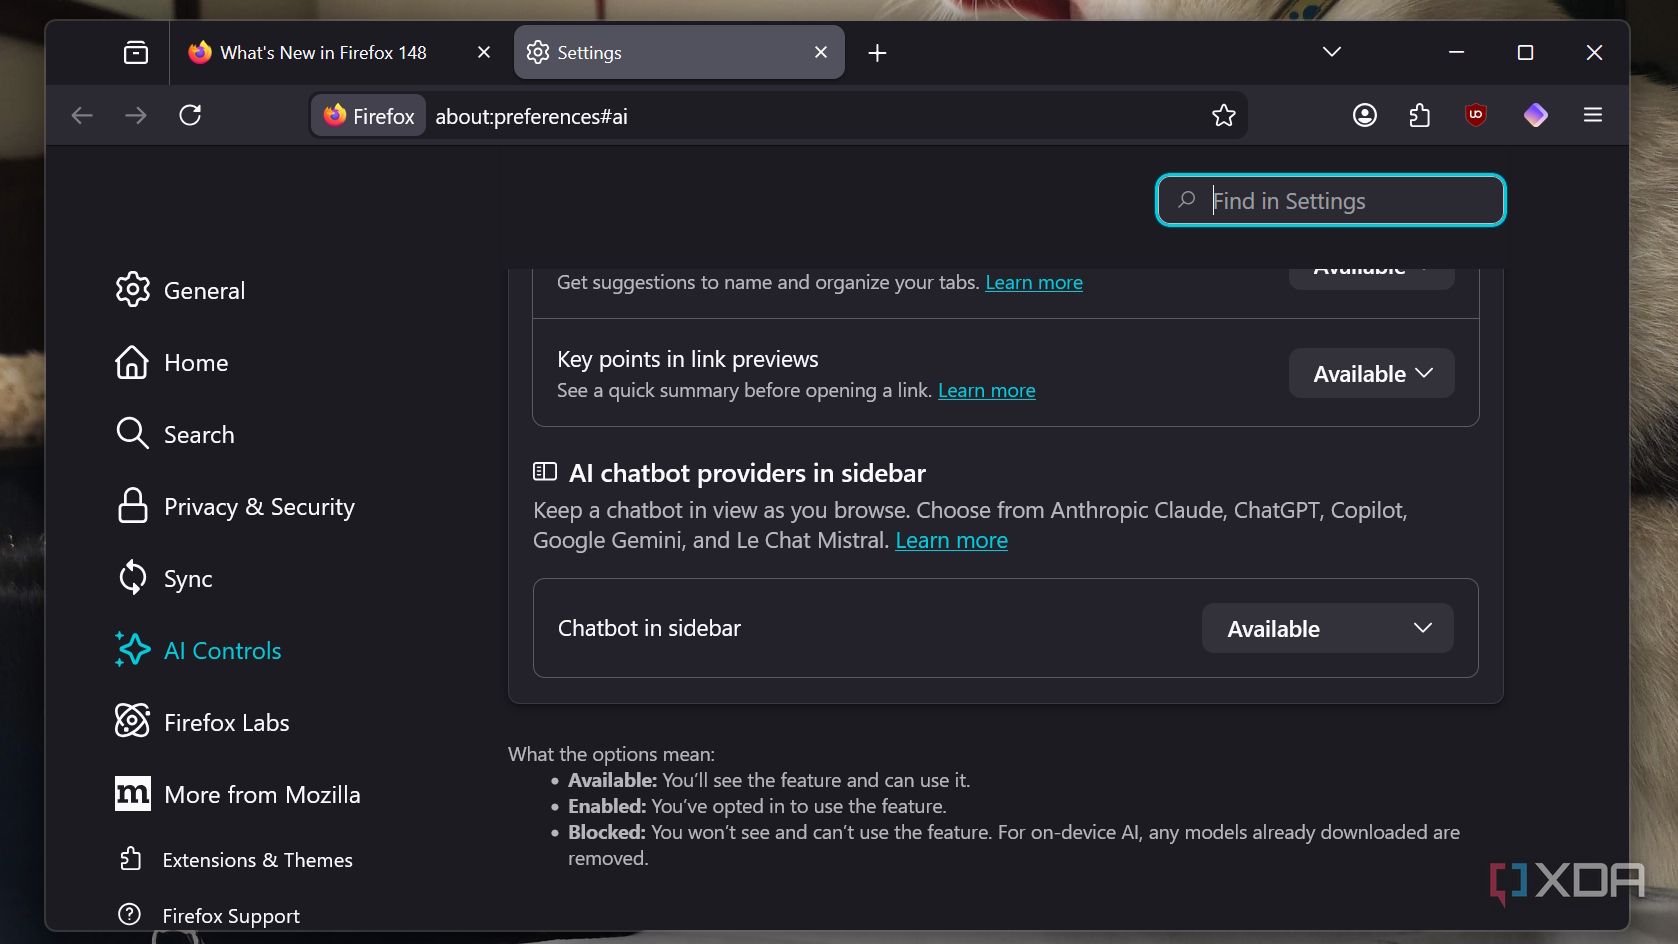Click the Sync arrows icon
Image resolution: width=1678 pixels, height=944 pixels.
point(132,578)
